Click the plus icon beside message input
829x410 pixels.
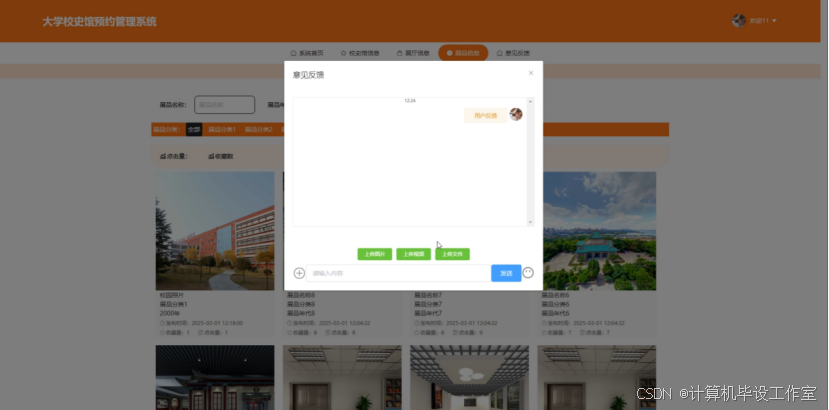(299, 273)
